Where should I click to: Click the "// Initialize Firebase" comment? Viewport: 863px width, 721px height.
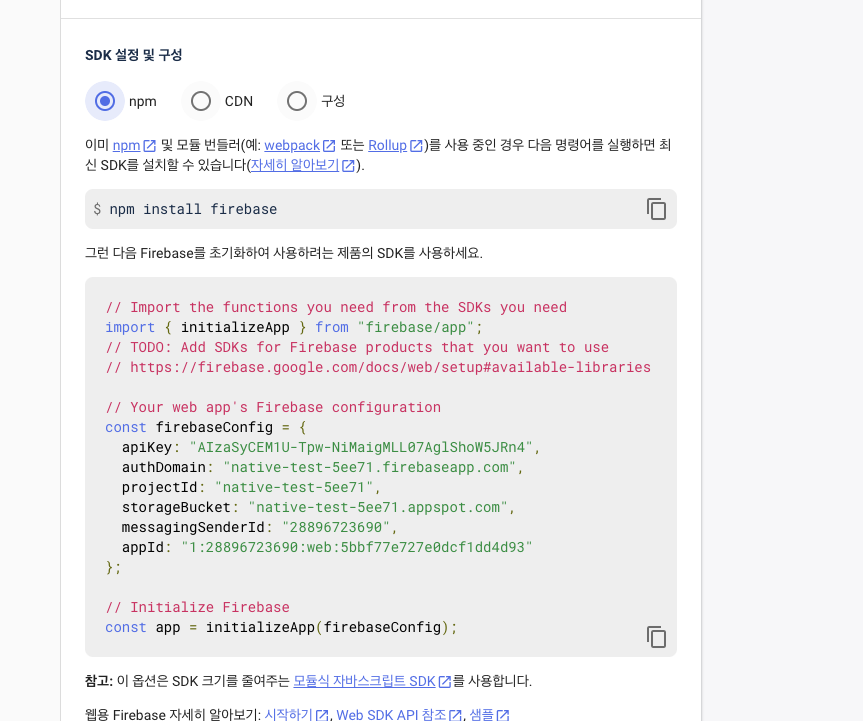(x=198, y=608)
